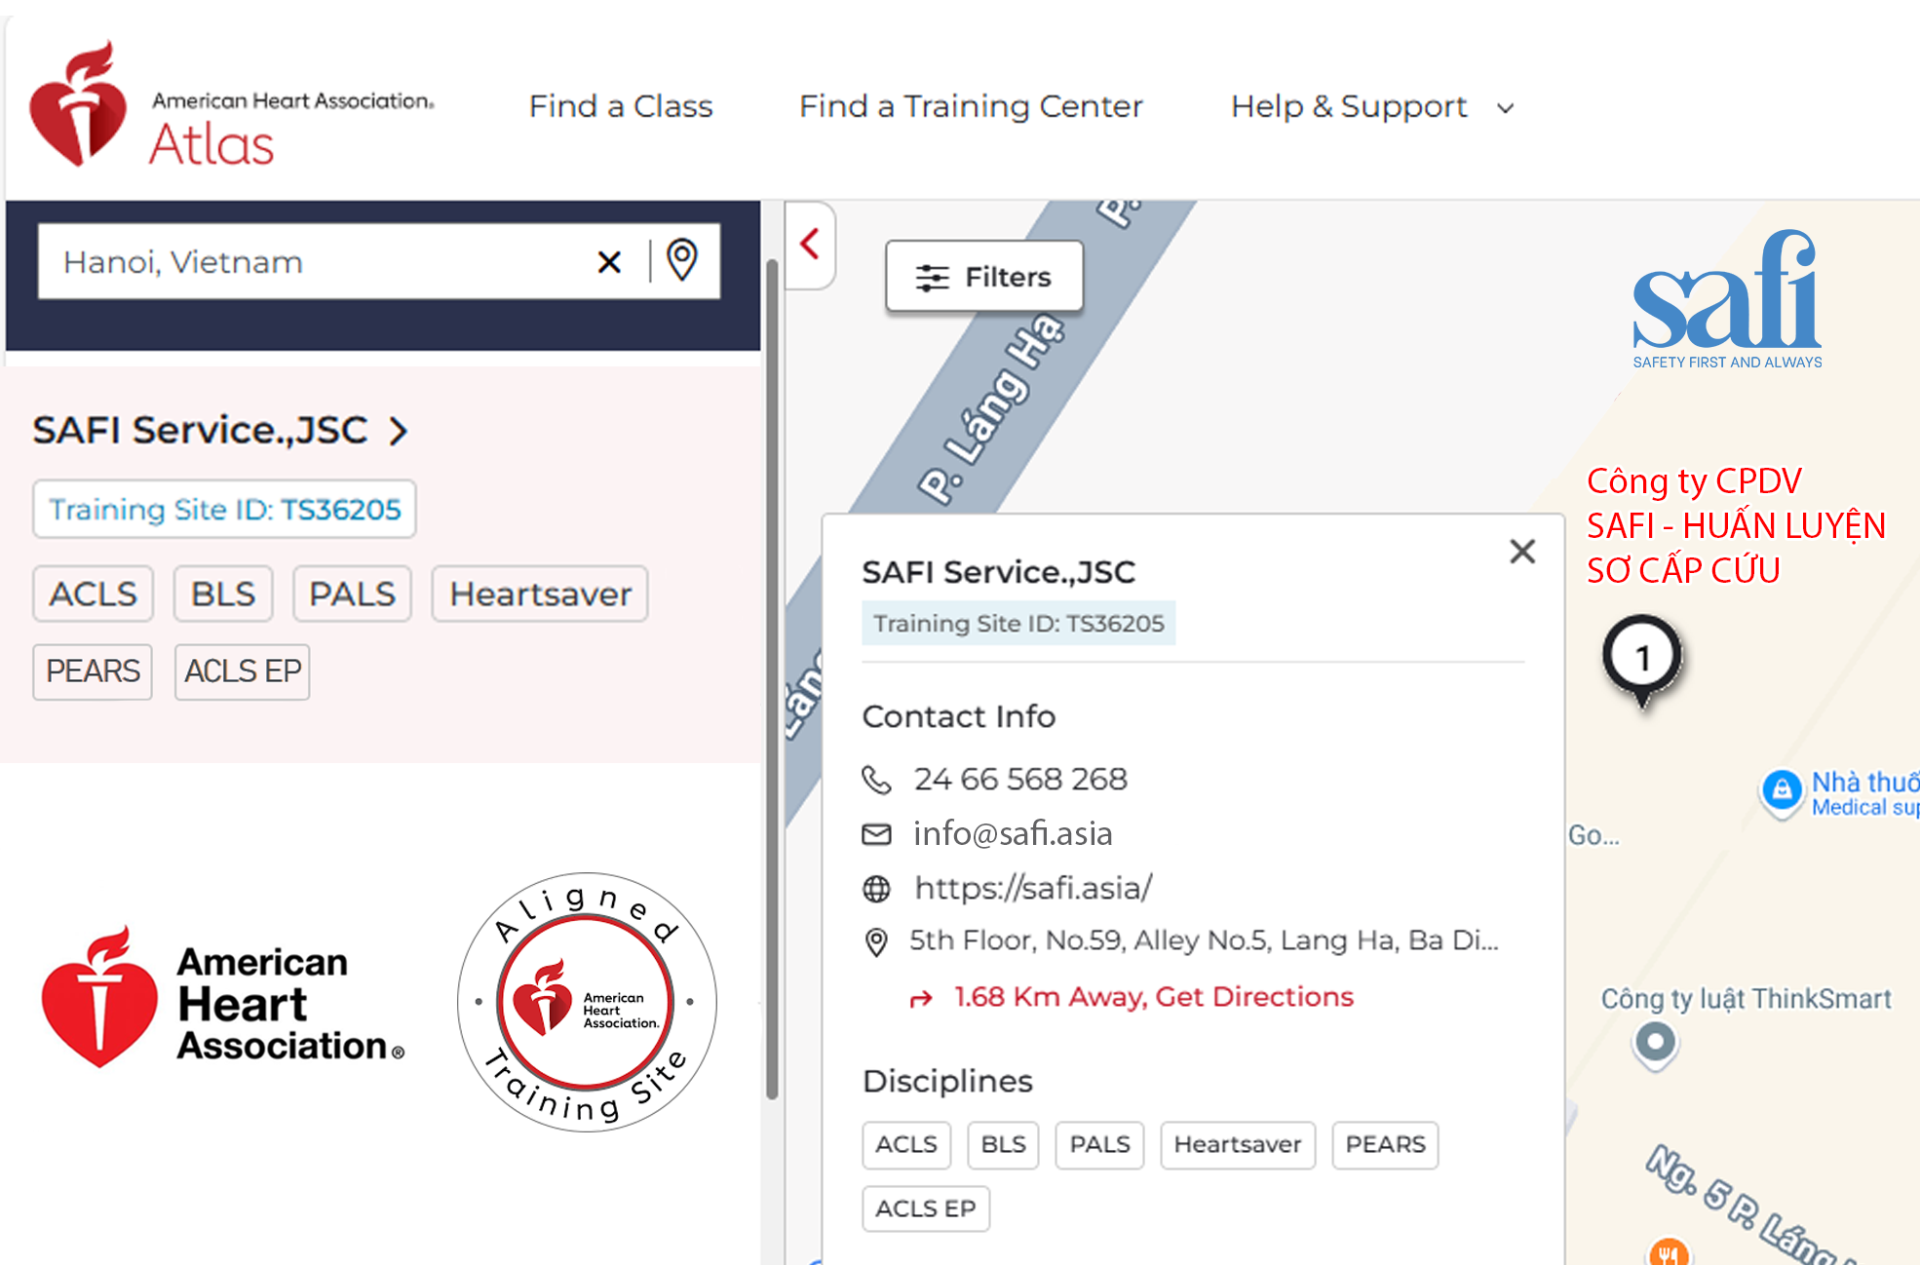Image resolution: width=1920 pixels, height=1265 pixels.
Task: Click Heartsaver discipline tag in popup
Action: (1237, 1145)
